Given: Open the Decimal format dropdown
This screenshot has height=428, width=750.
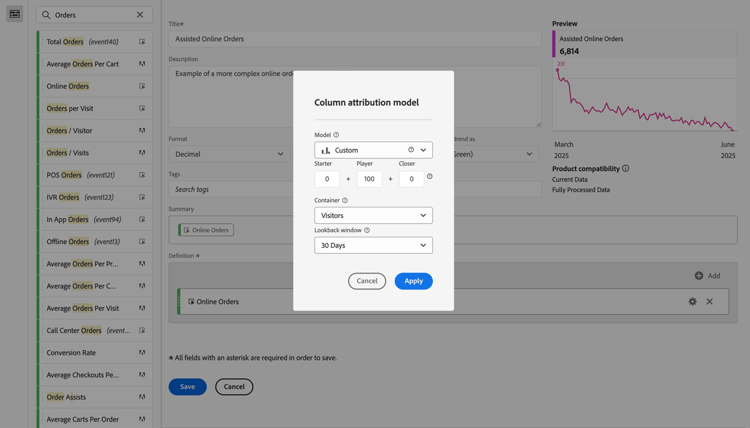Looking at the screenshot, I should click(x=229, y=154).
